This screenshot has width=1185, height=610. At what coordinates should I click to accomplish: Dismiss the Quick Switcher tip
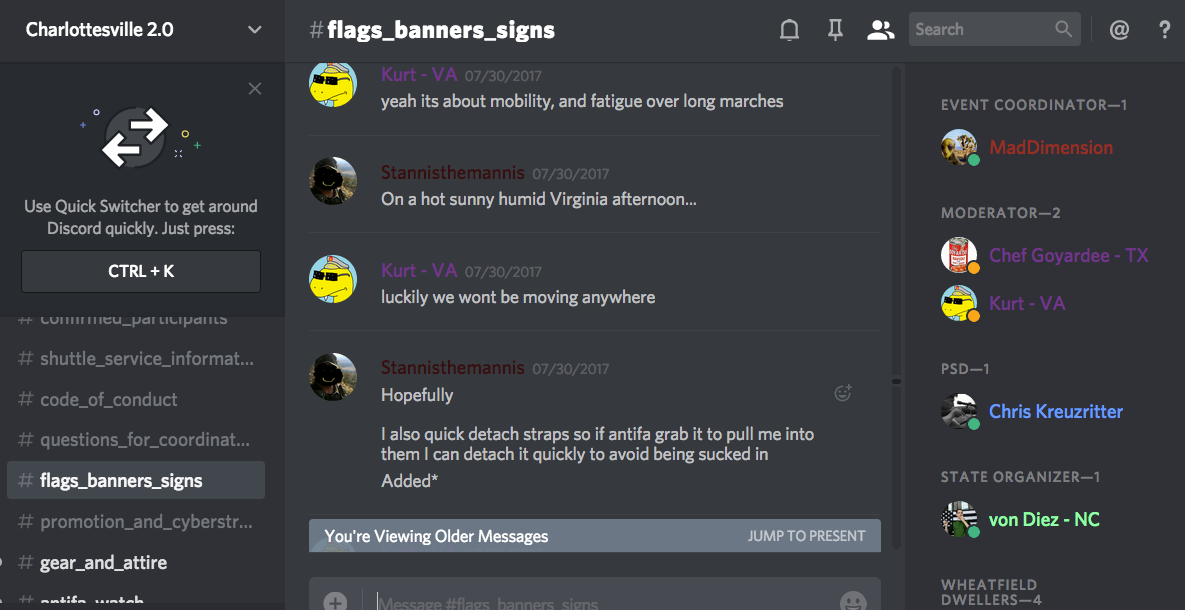255,88
